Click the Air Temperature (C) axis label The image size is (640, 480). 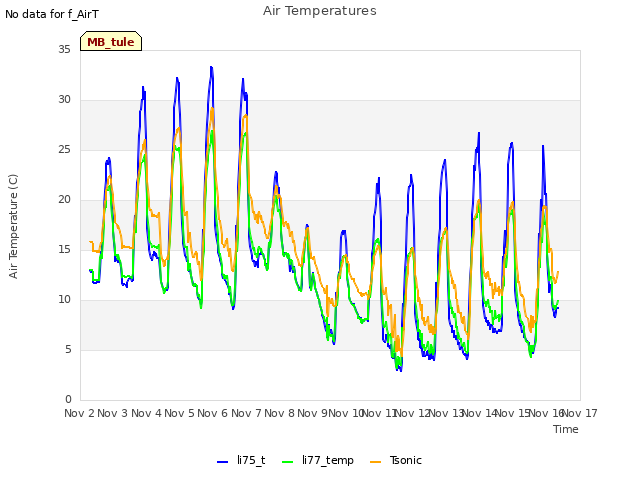(x=13, y=227)
